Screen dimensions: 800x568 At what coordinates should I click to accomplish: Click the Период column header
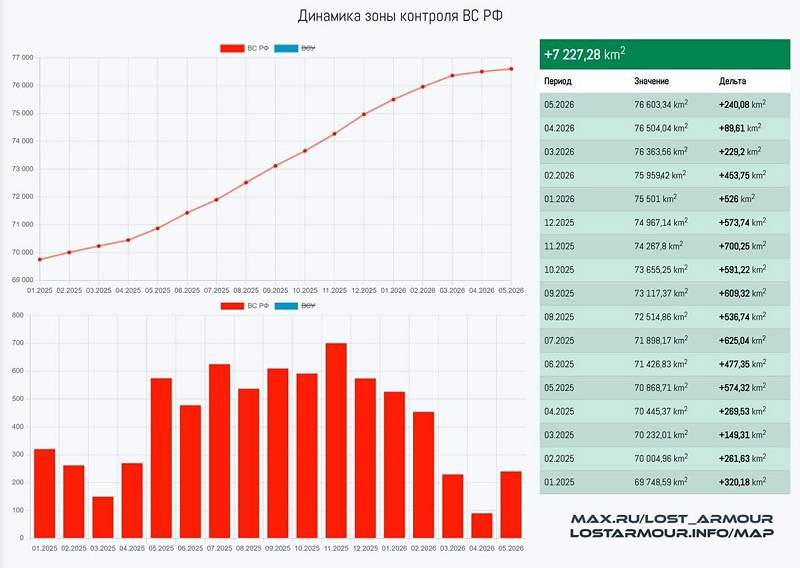pos(558,81)
